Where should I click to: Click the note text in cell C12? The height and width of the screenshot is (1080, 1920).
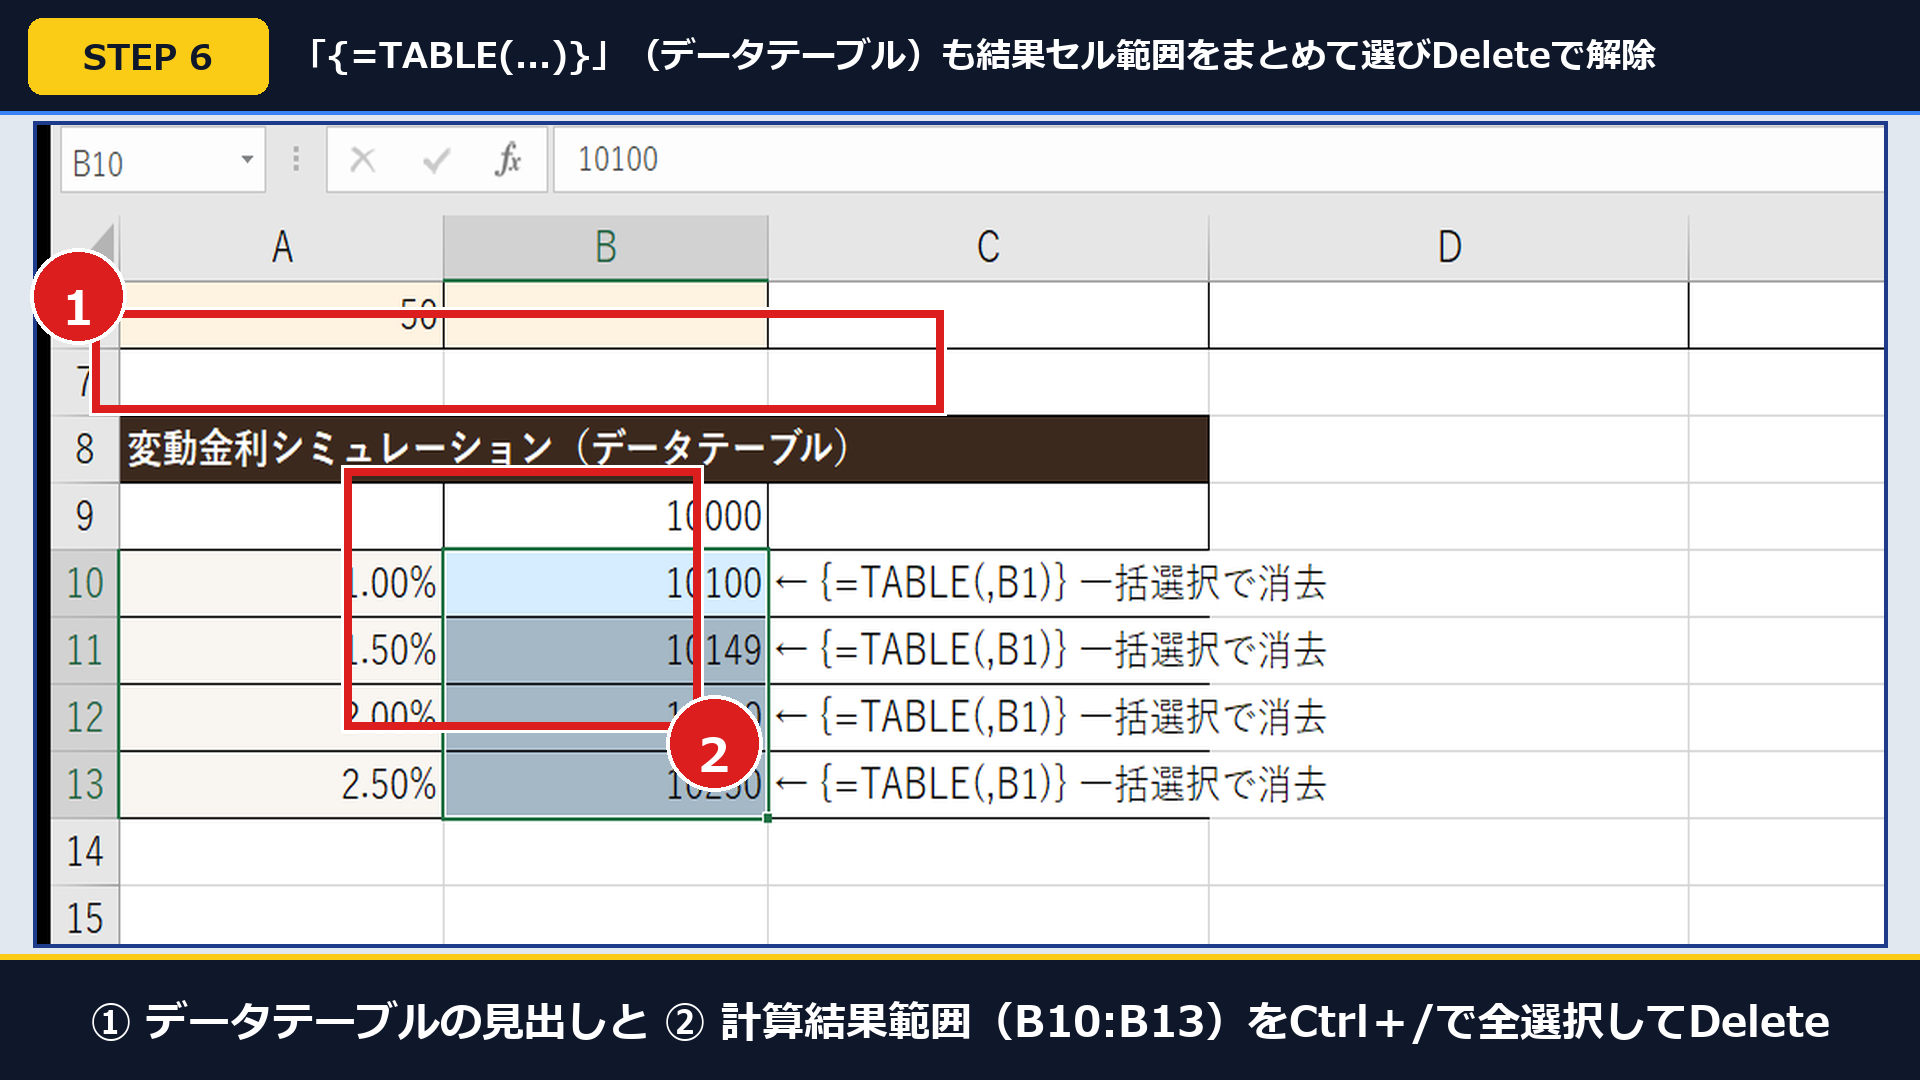pyautogui.click(x=1051, y=717)
